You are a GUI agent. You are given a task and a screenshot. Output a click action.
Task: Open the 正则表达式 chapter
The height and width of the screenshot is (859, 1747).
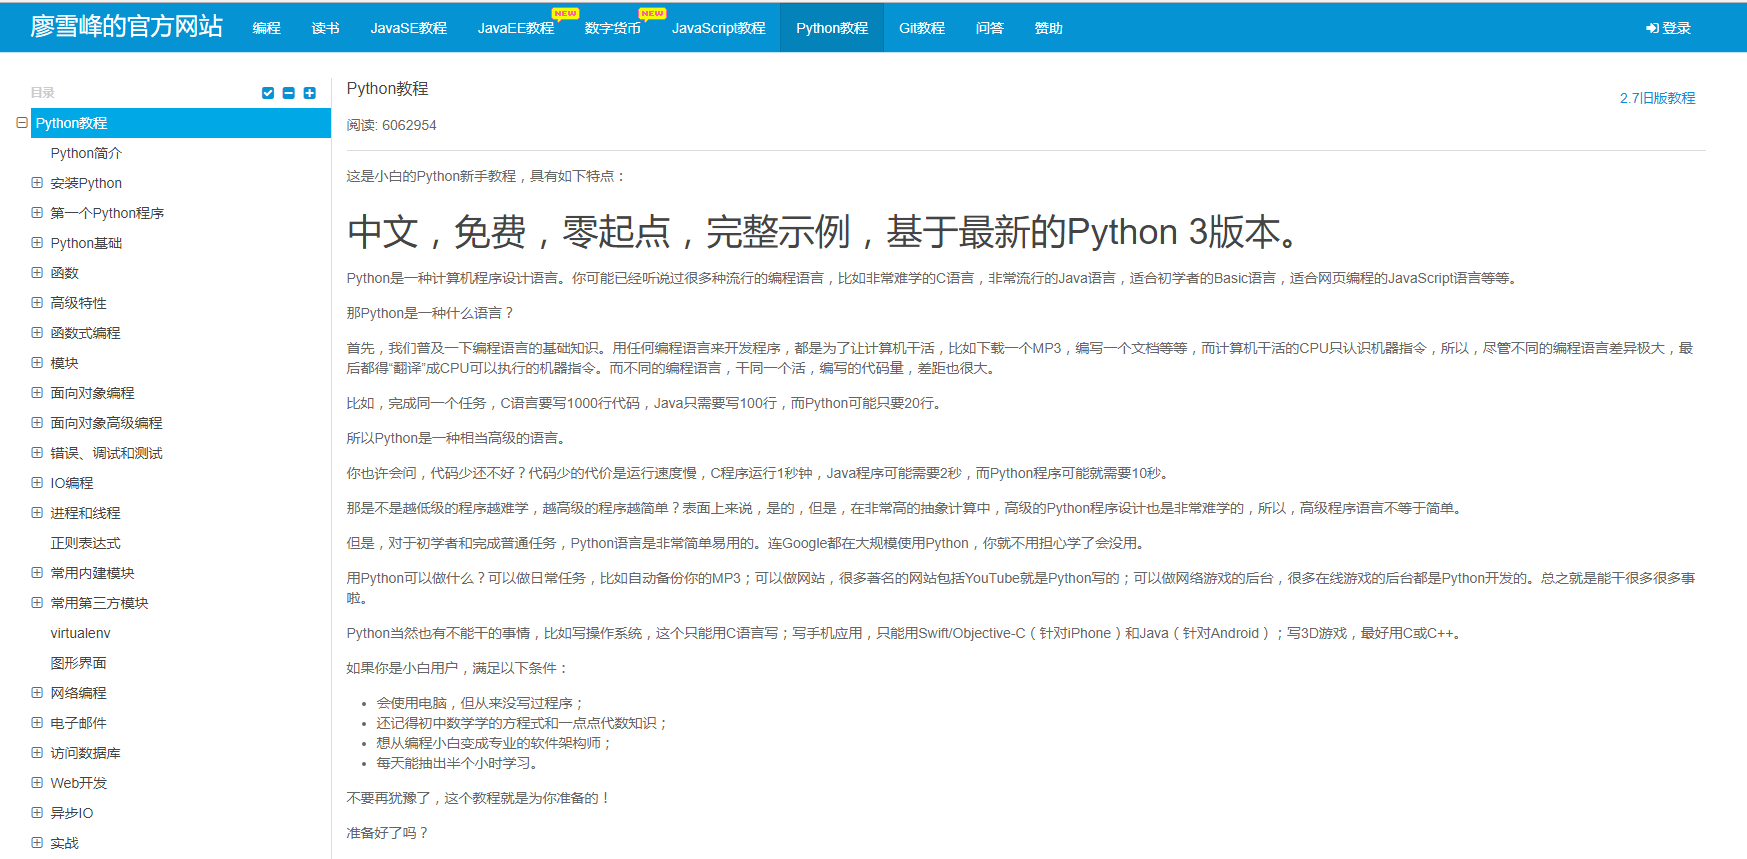coord(85,543)
